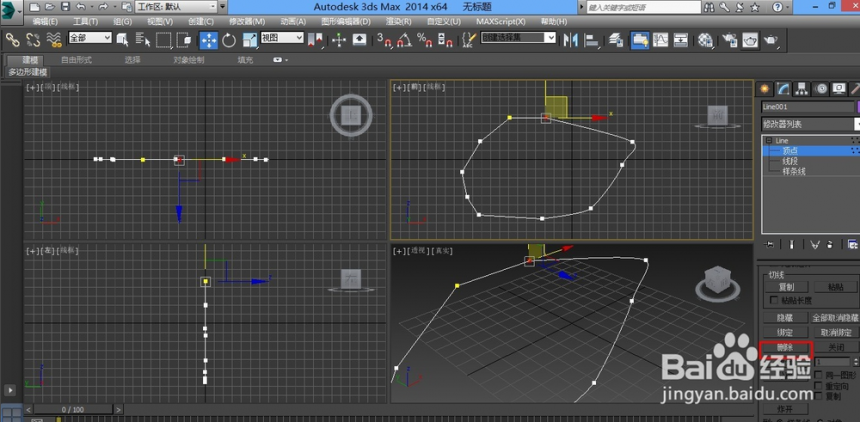This screenshot has height=422, width=860.
Task: Click the 绑定 bind button
Action: 785,333
